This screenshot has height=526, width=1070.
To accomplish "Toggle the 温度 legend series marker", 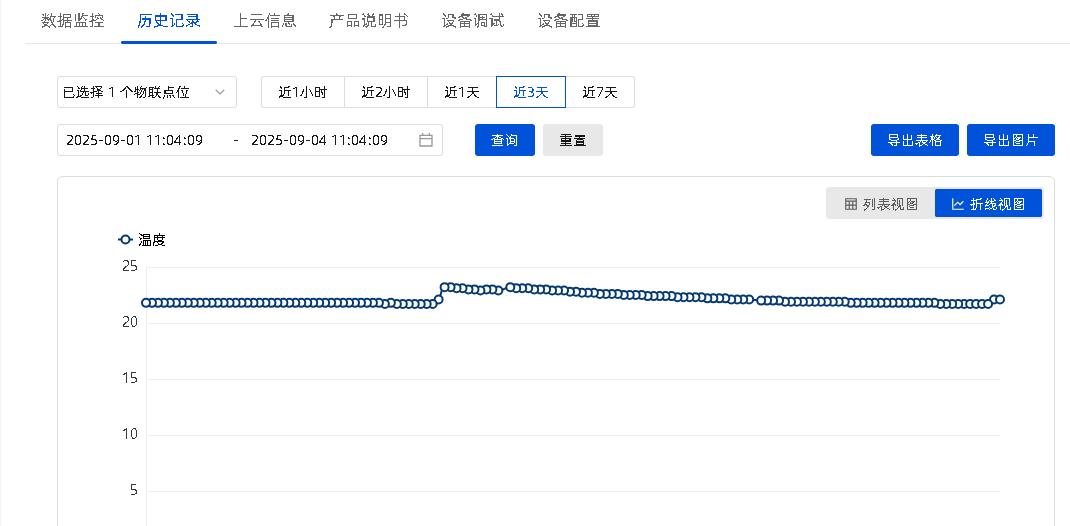I will 126,240.
